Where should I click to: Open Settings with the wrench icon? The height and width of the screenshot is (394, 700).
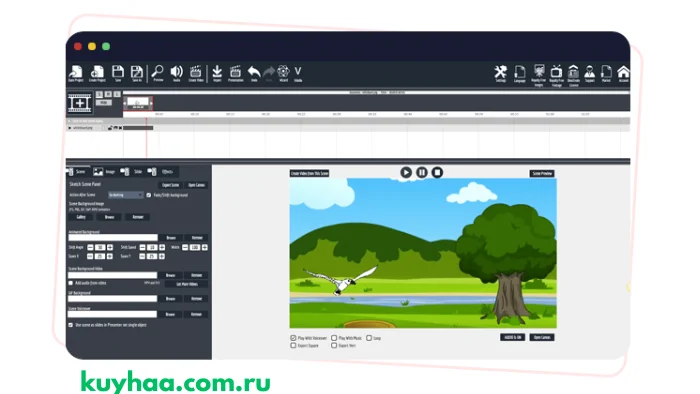click(500, 74)
